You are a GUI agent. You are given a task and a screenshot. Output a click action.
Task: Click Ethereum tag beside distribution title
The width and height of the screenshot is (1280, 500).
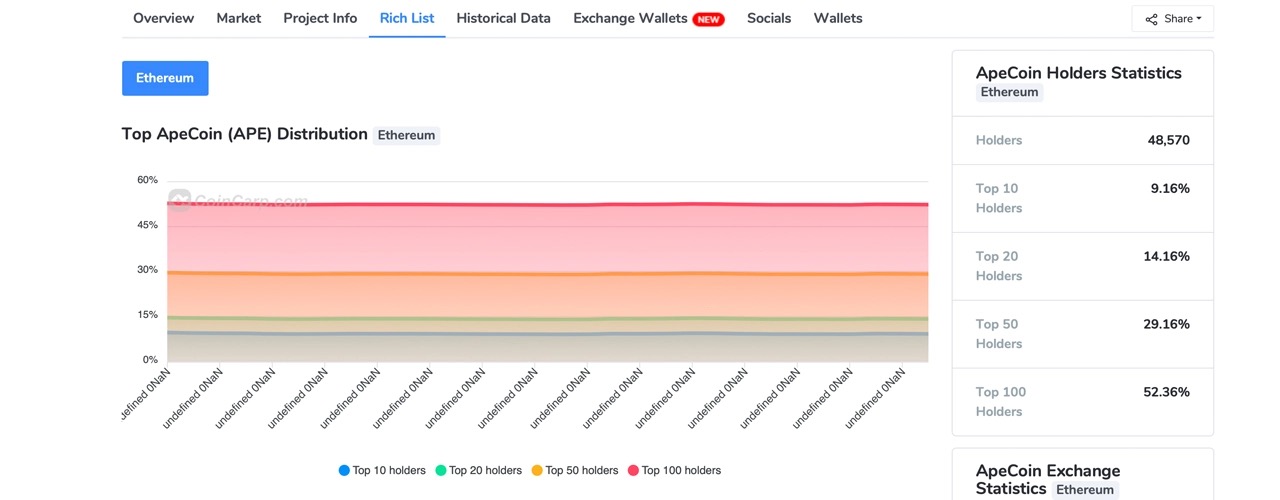[406, 135]
